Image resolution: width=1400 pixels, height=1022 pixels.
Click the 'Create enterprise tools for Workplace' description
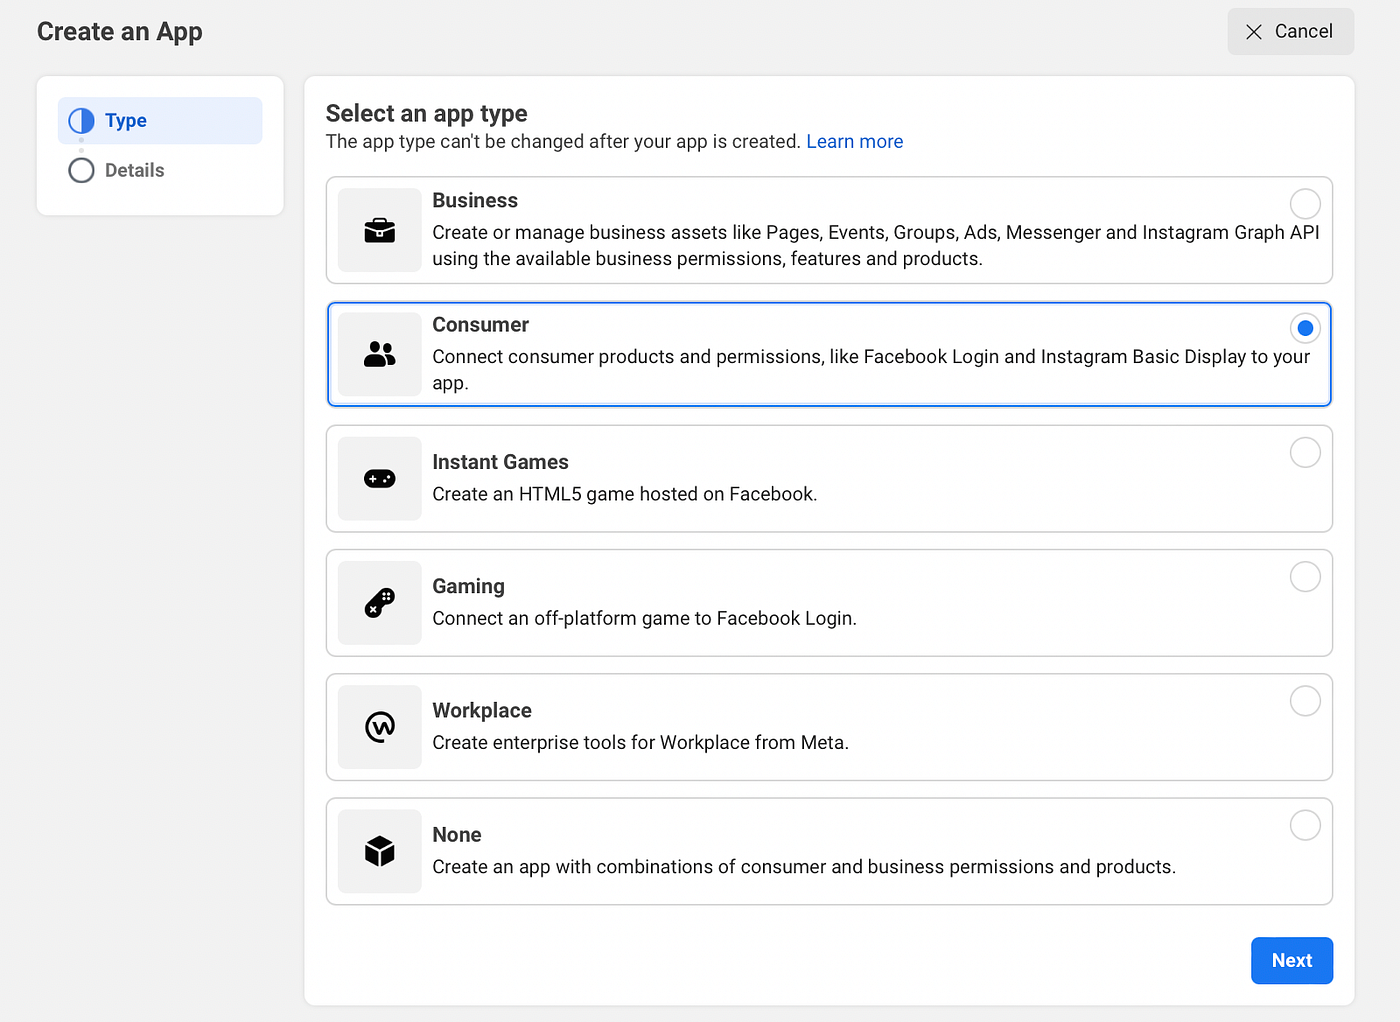[641, 743]
